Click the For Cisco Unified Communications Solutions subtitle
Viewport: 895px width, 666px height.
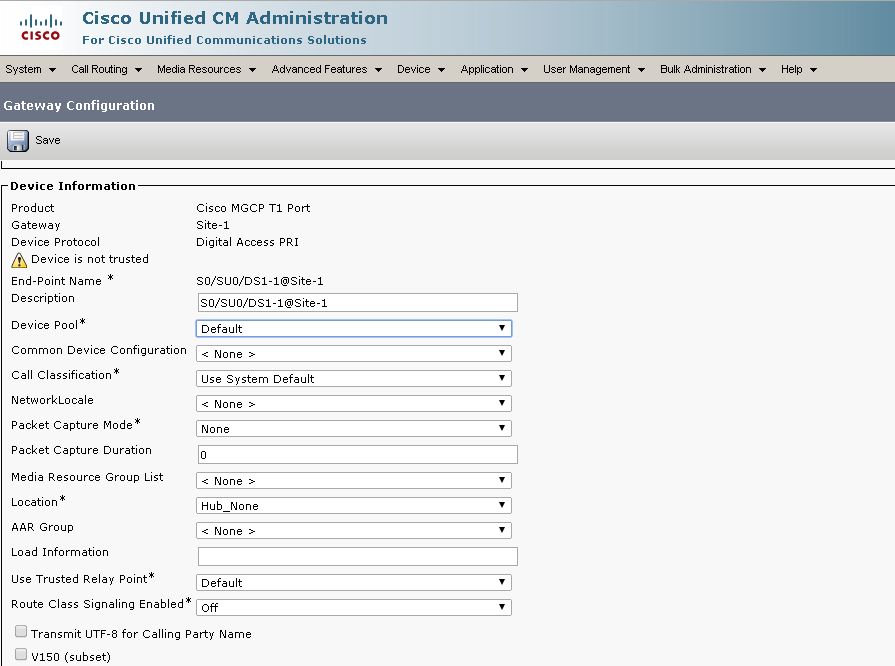coord(224,40)
